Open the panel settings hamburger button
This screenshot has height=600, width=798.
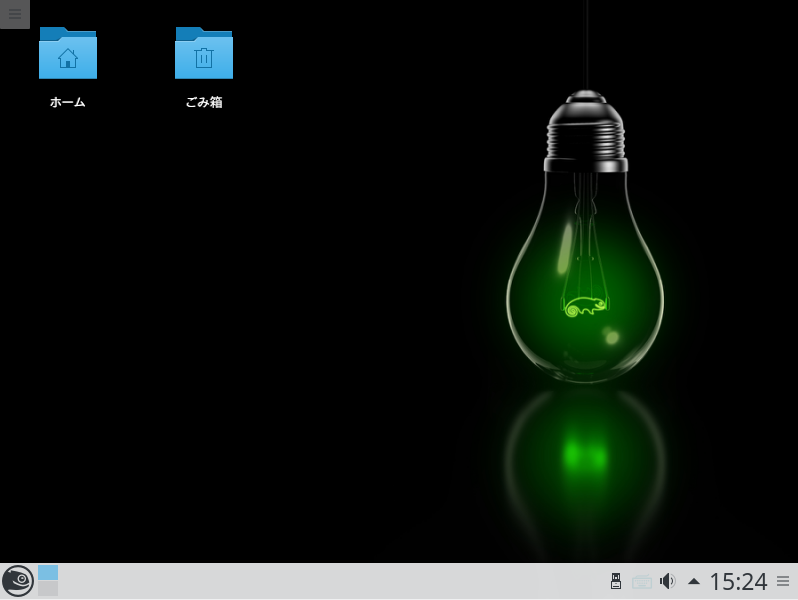tap(783, 581)
